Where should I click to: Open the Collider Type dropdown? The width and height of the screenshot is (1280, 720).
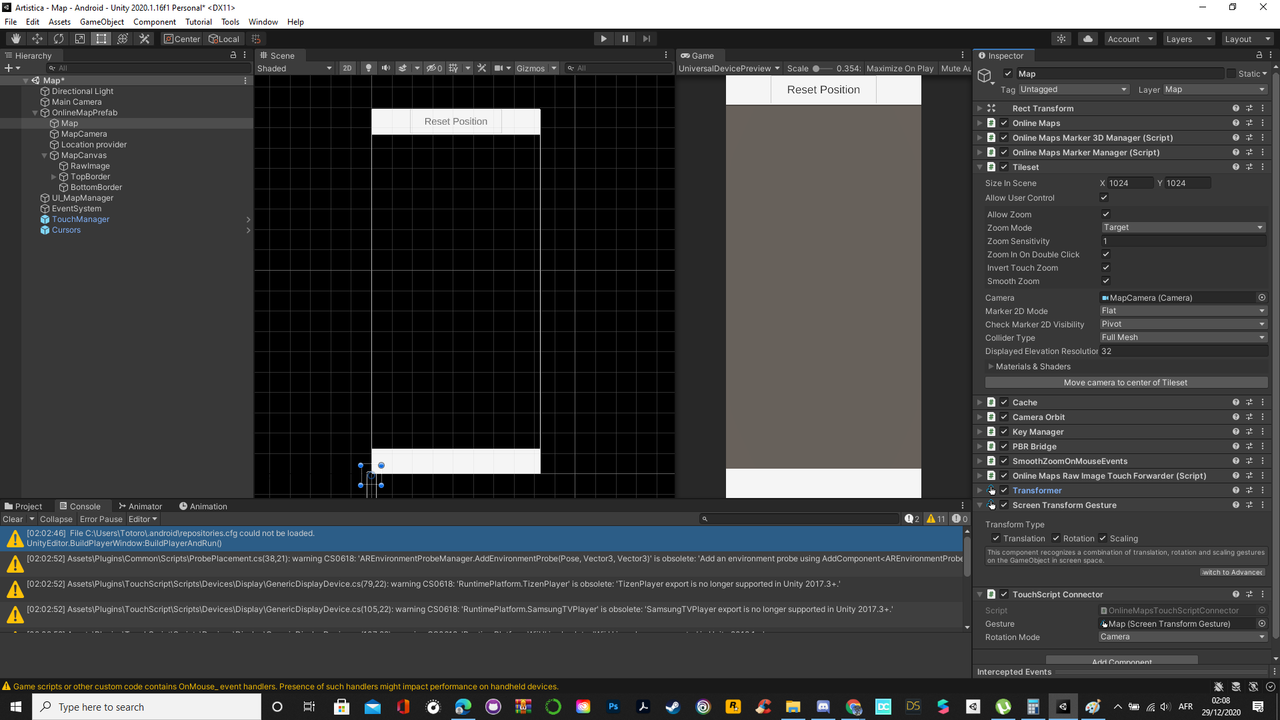(1183, 338)
